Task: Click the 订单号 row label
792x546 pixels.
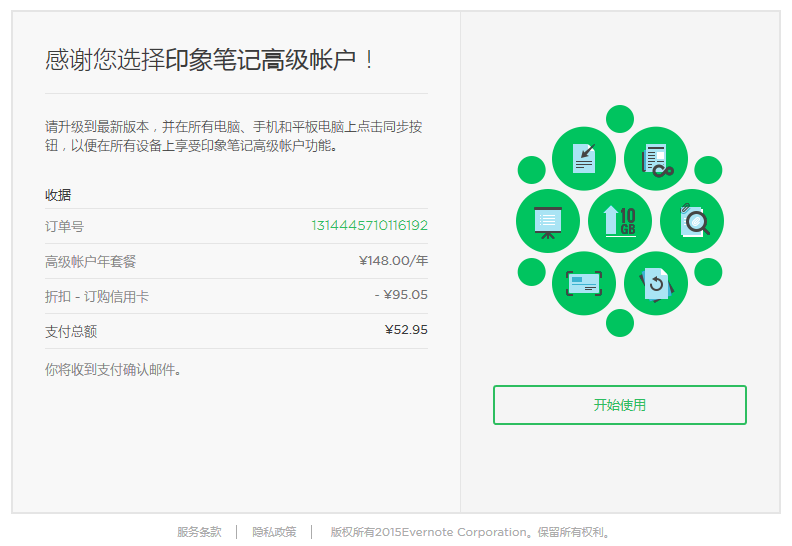Action: (64, 226)
